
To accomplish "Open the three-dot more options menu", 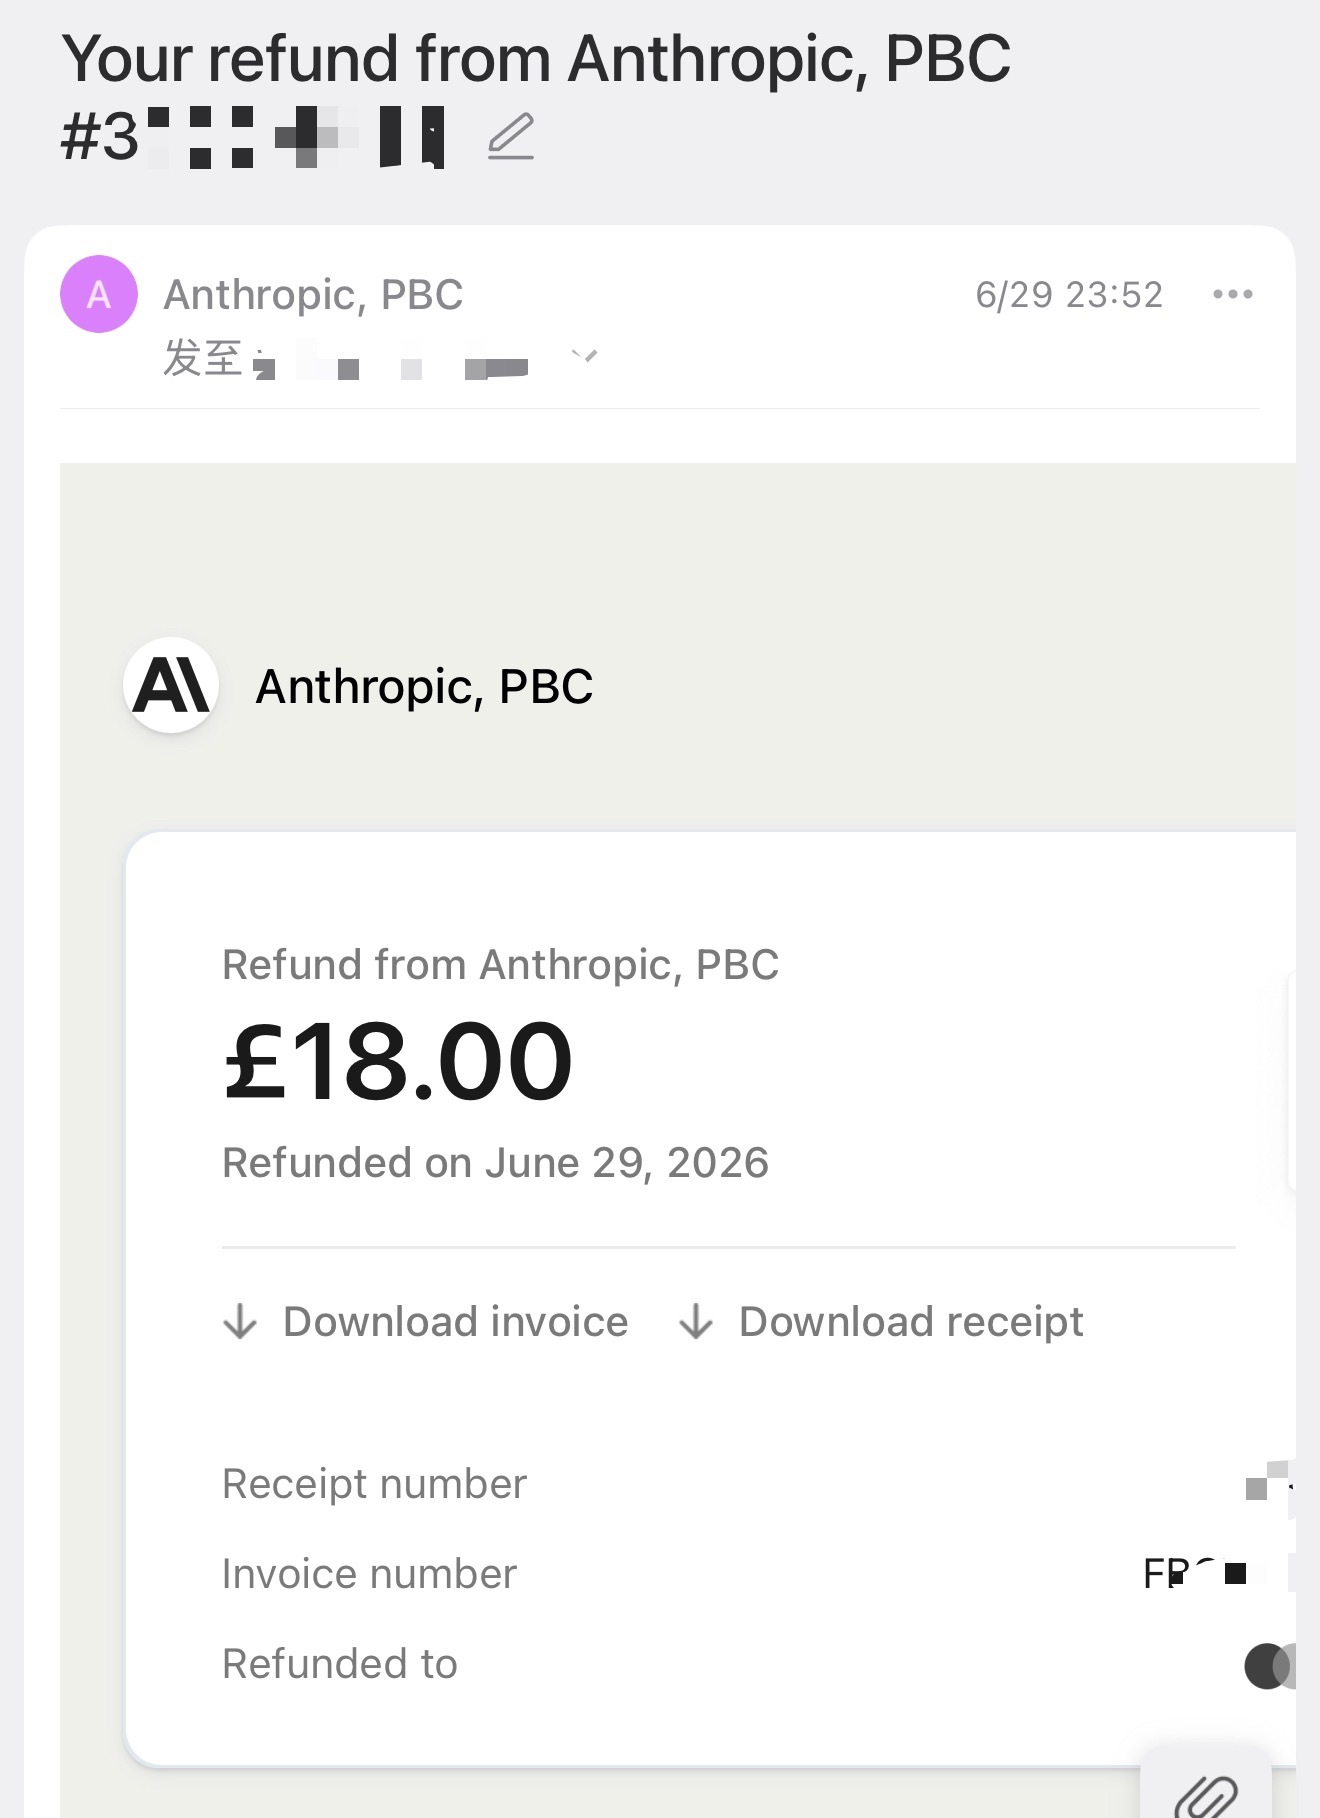I will pyautogui.click(x=1232, y=294).
